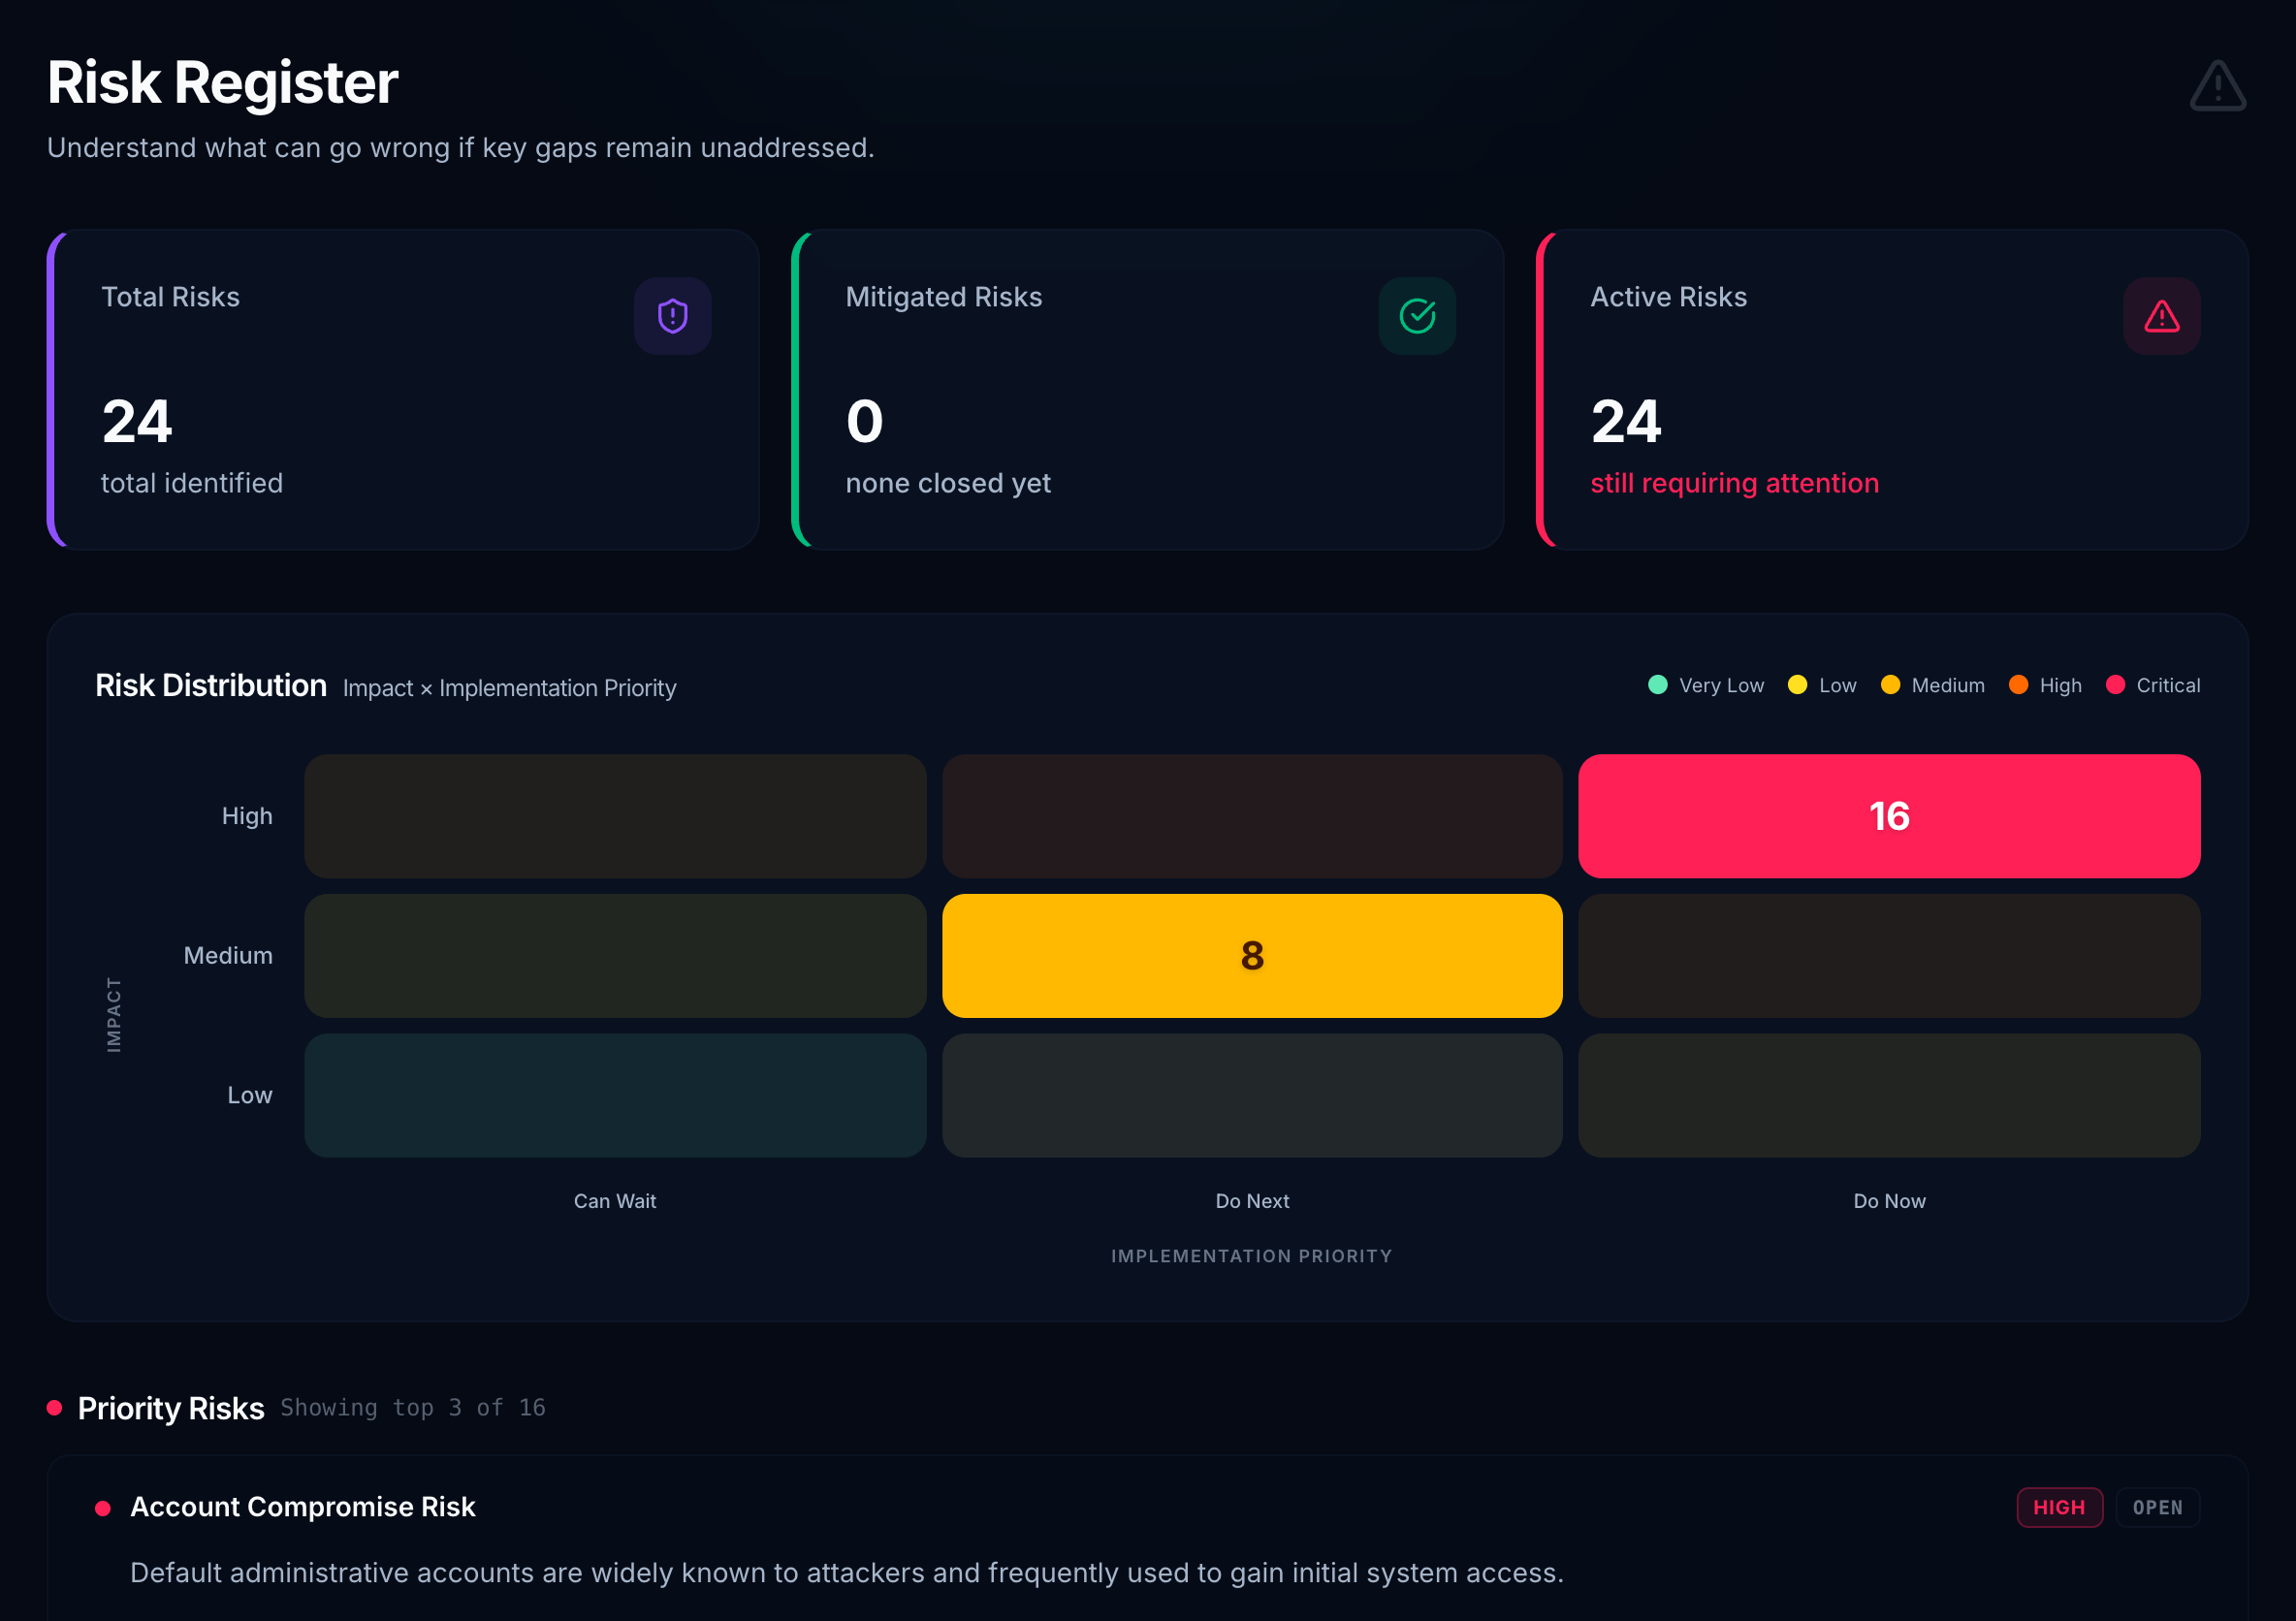This screenshot has width=2296, height=1621.
Task: Click the 'Can Wait' column label
Action: pyautogui.click(x=615, y=1201)
